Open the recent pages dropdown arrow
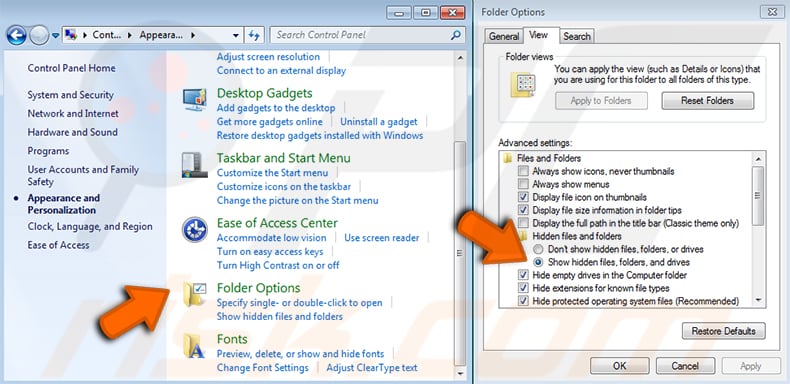The height and width of the screenshot is (384, 790). (55, 36)
